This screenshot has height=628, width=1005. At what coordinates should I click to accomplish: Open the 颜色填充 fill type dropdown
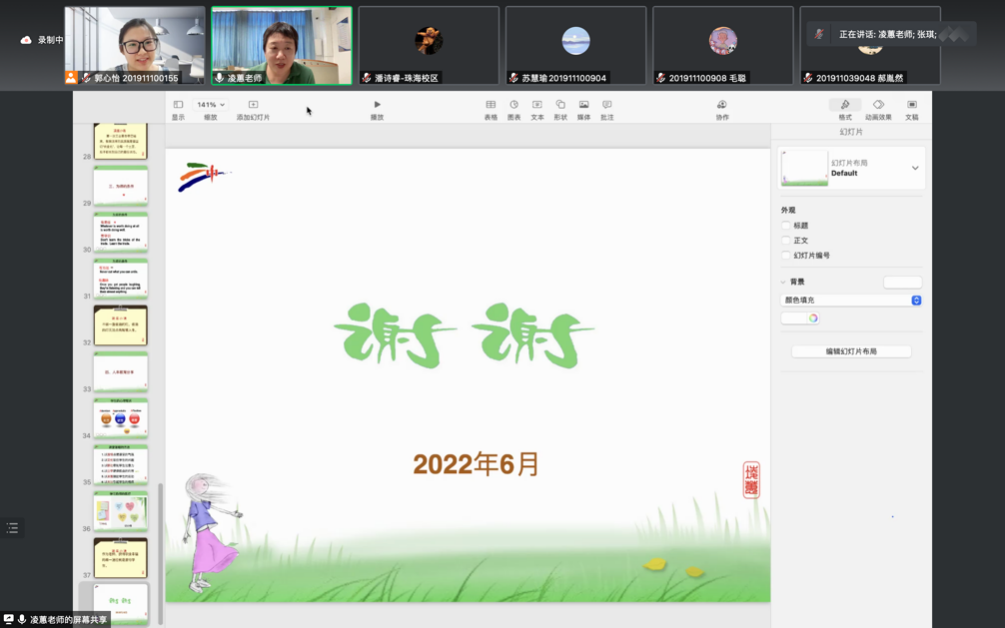coord(851,300)
